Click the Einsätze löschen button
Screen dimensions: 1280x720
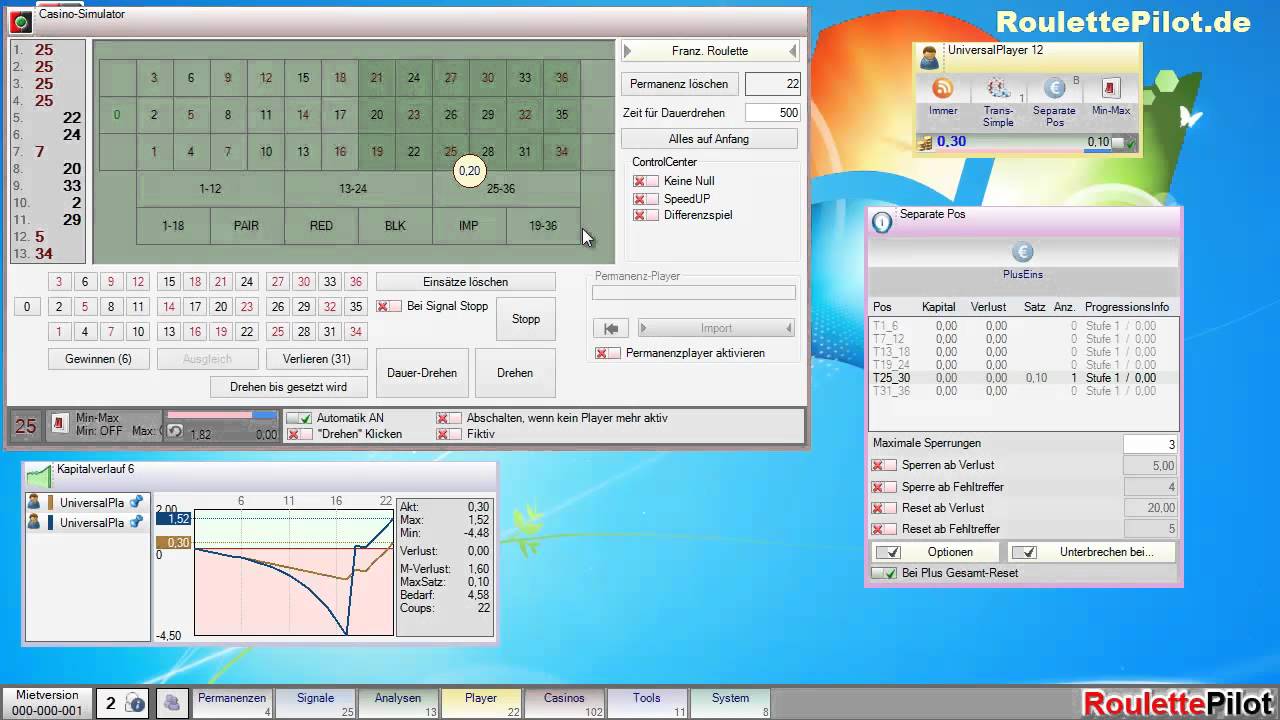click(x=466, y=282)
